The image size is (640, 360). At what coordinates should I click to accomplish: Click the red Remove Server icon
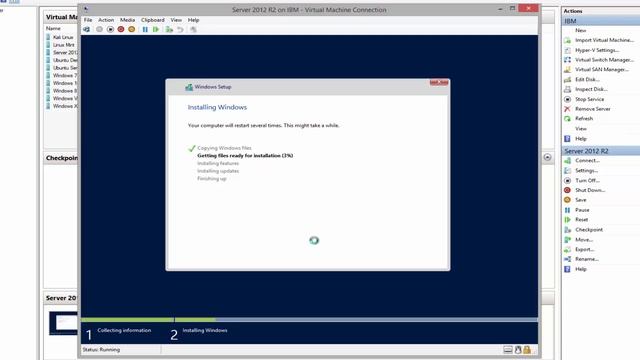coord(567,109)
